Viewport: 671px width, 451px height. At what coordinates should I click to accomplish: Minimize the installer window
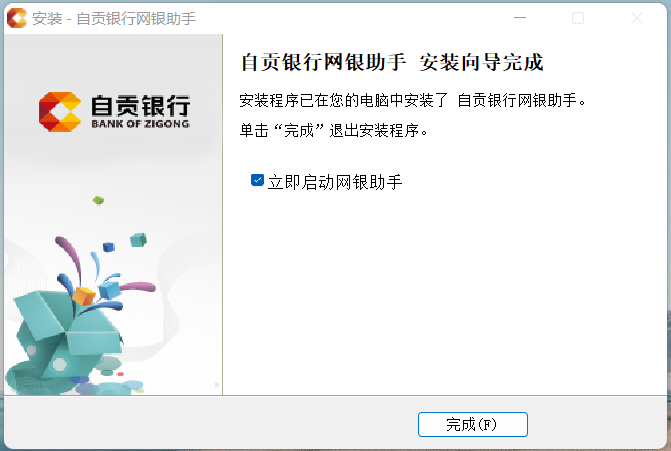point(520,18)
